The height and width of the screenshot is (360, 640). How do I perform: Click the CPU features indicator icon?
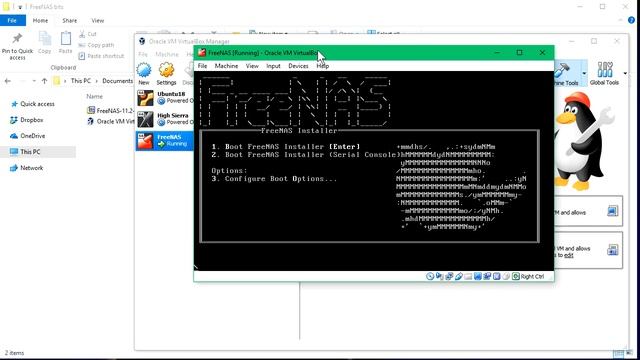pyautogui.click(x=497, y=276)
